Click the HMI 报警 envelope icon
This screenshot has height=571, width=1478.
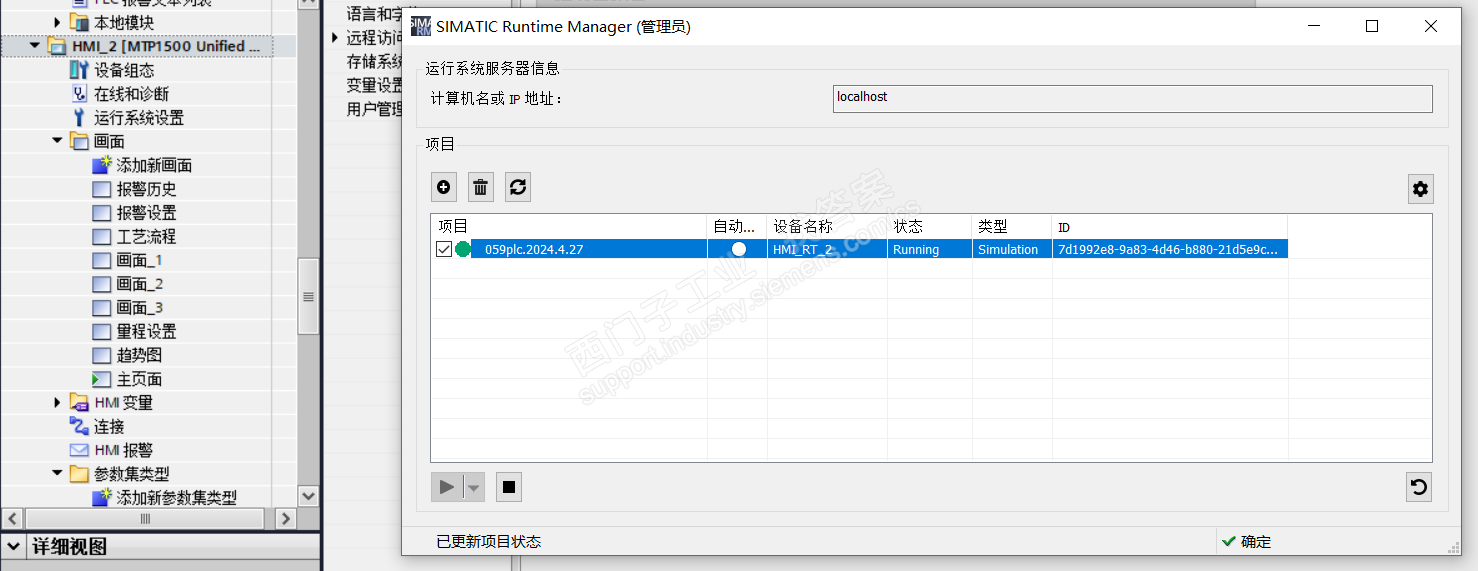coord(79,450)
